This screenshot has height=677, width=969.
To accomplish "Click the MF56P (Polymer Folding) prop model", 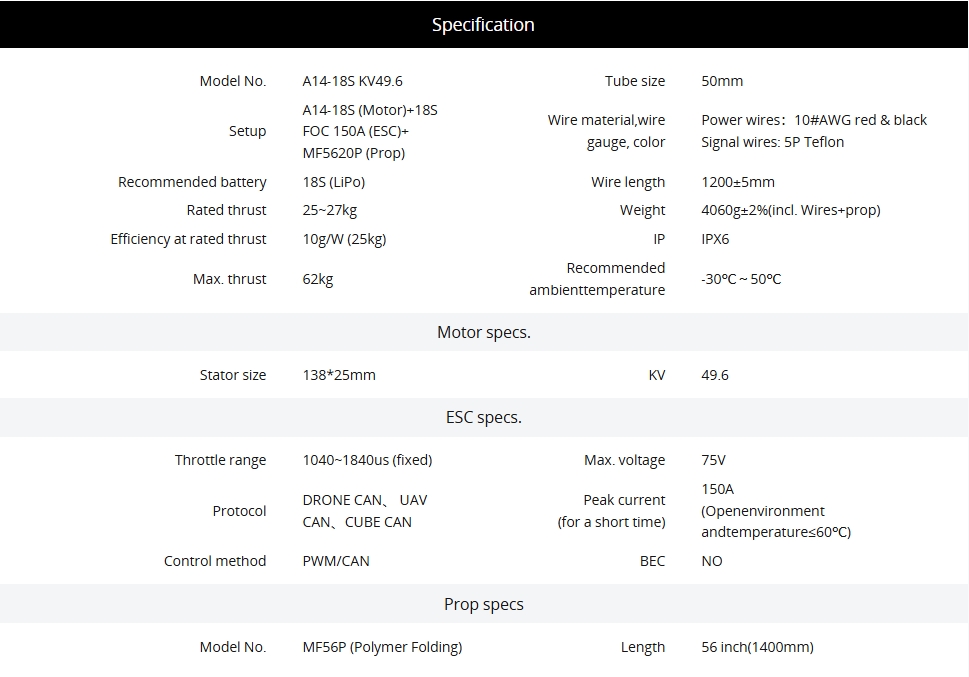I will point(382,647).
